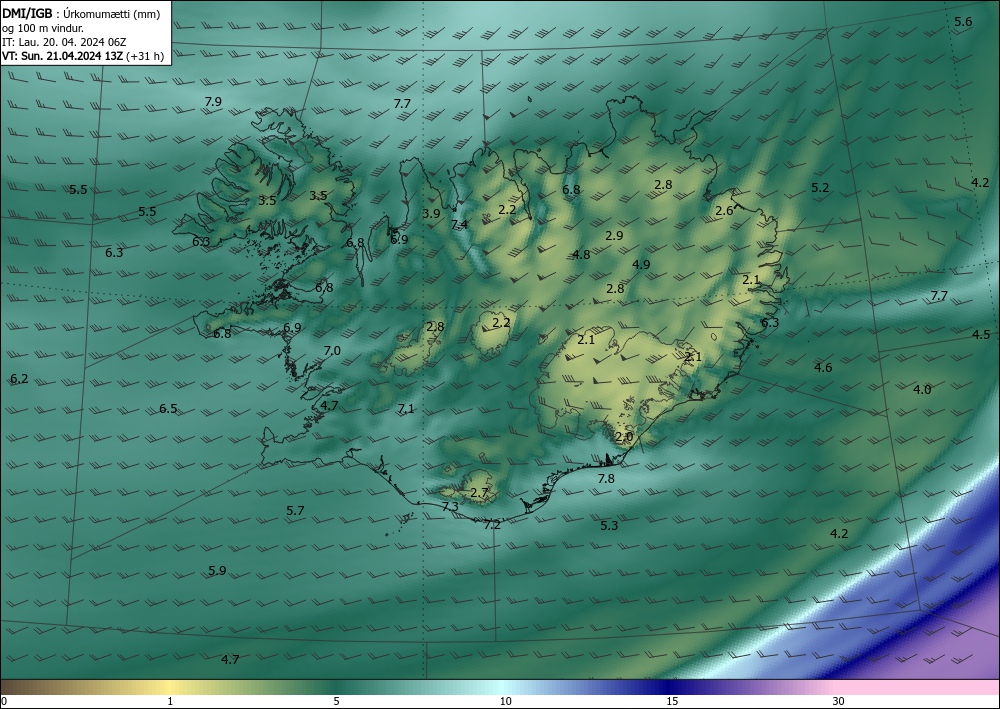The height and width of the screenshot is (709, 1000).
Task: Select the 5.7 value southwest of Iceland
Action: pyautogui.click(x=295, y=511)
